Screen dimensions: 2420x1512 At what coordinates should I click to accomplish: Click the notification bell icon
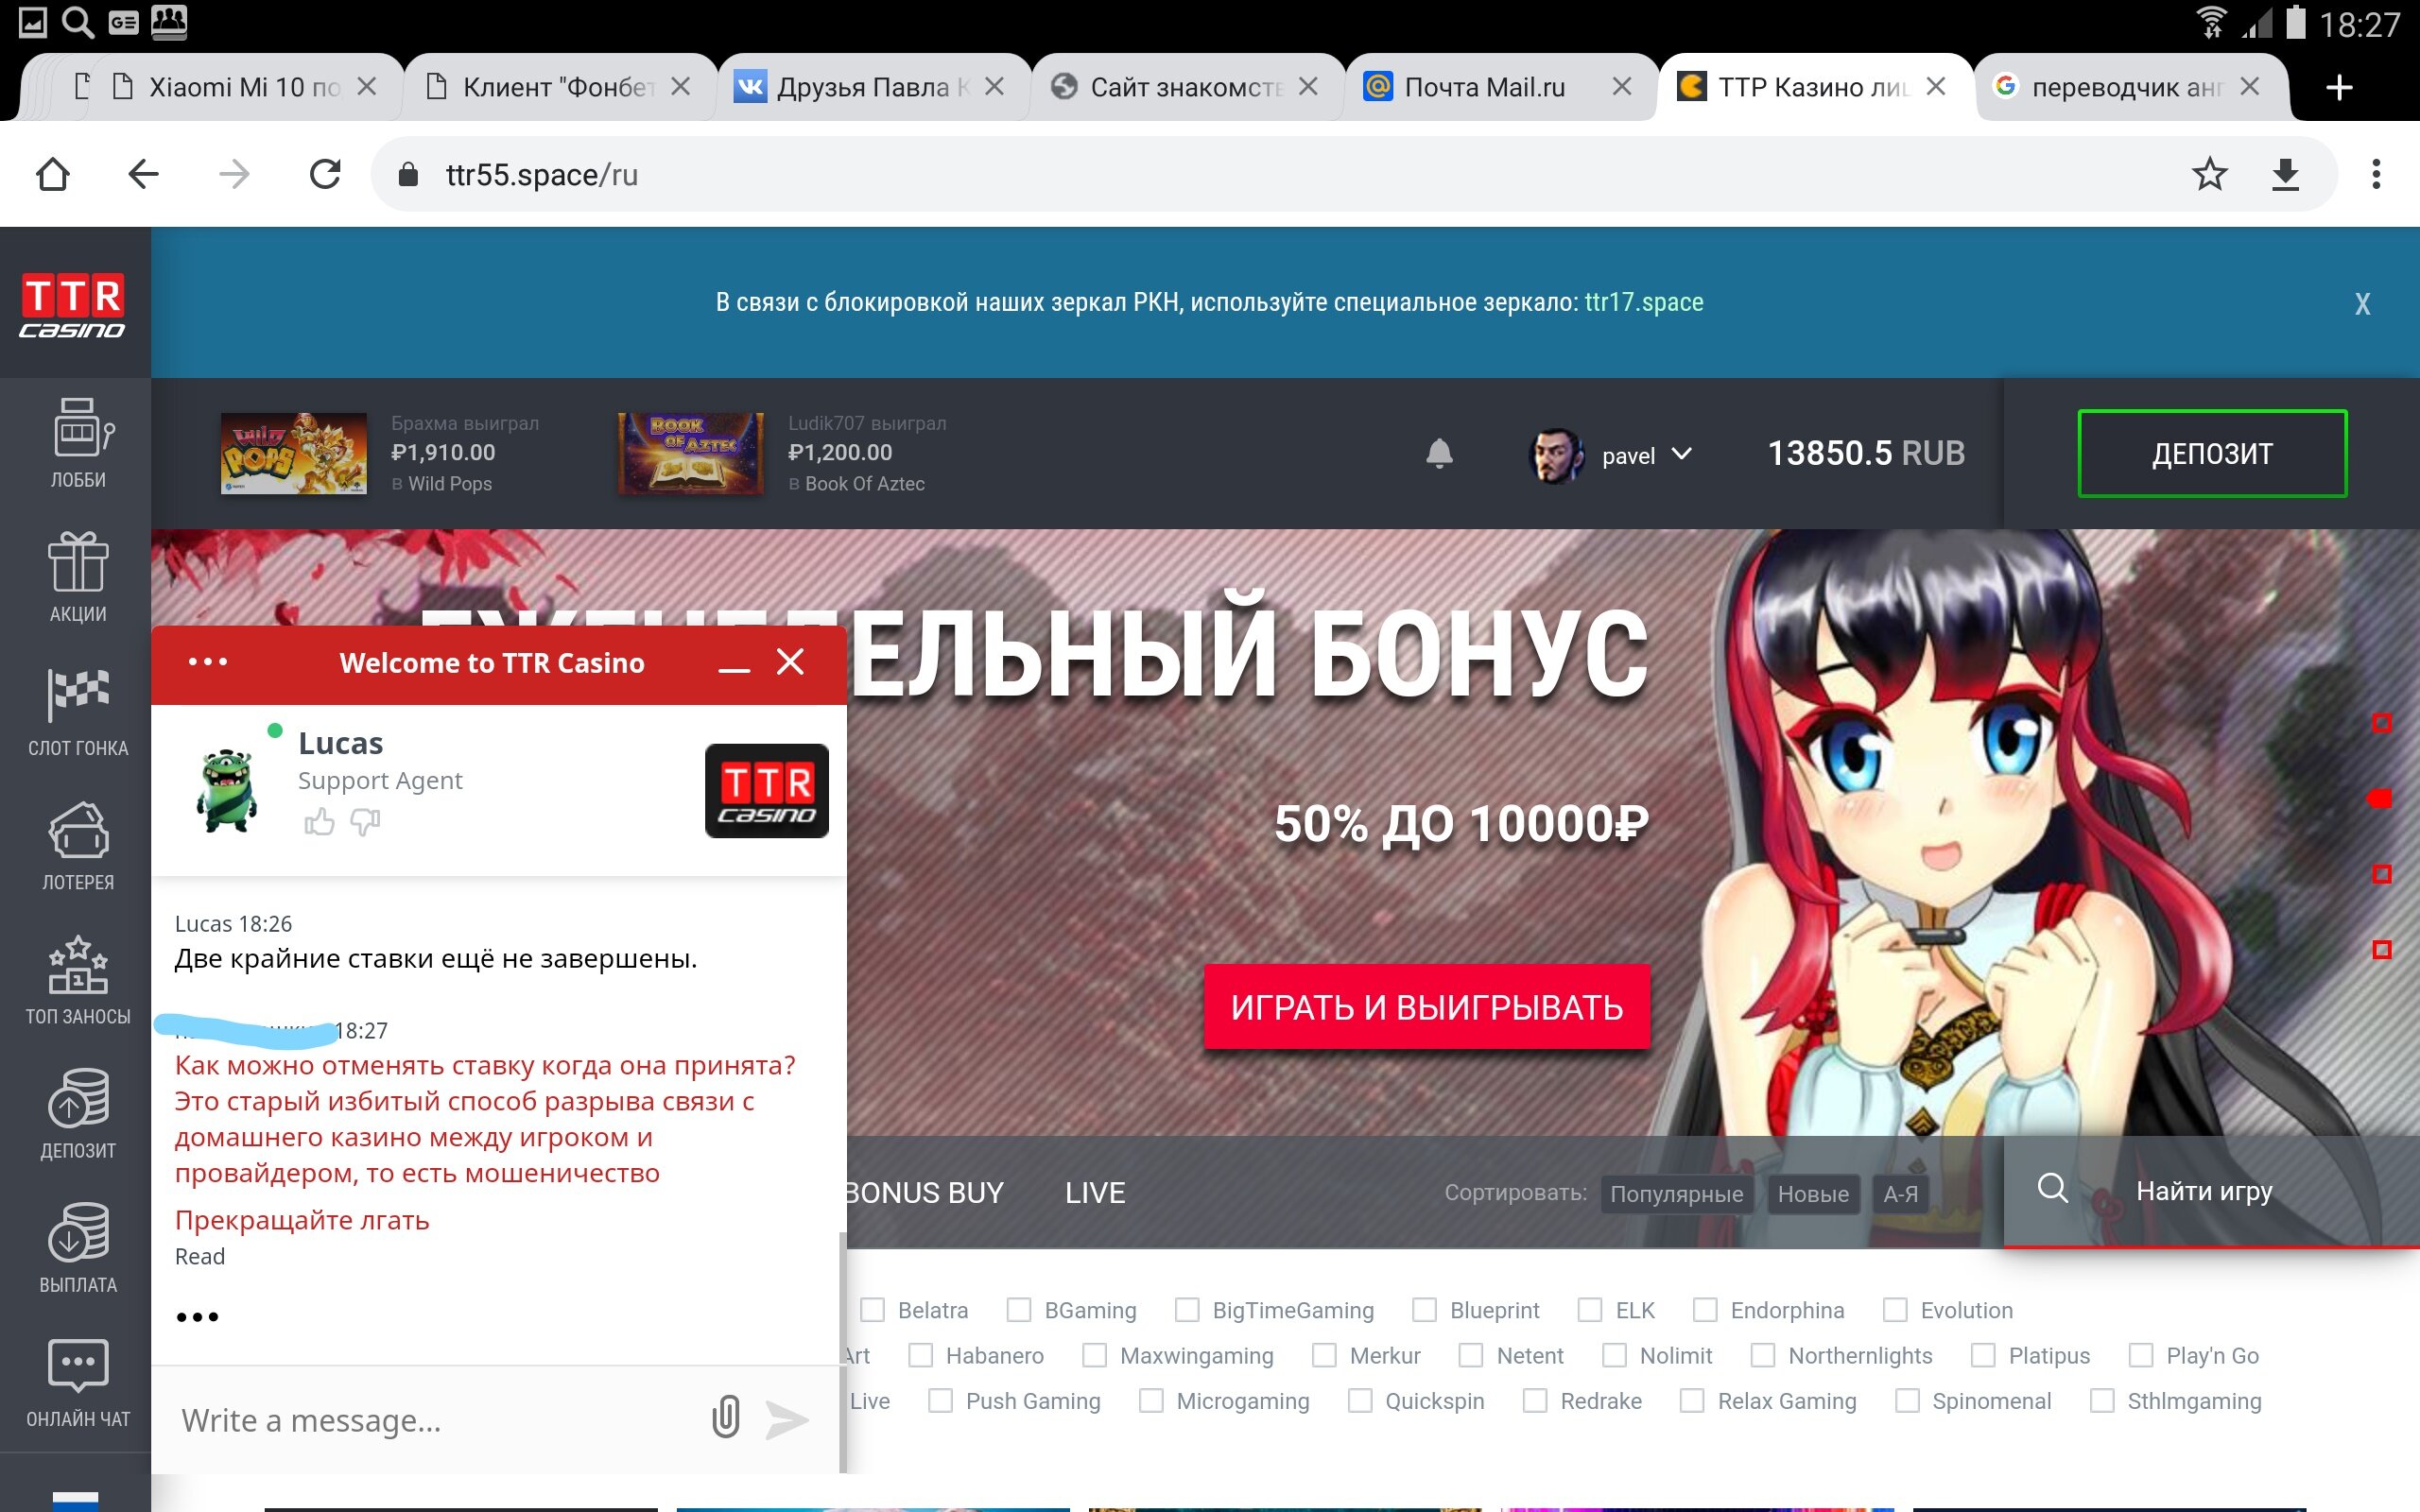tap(1439, 454)
